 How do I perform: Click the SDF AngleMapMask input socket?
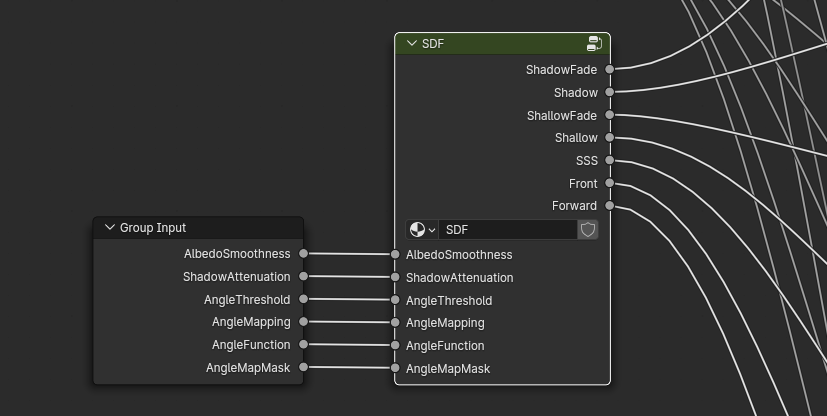click(x=396, y=369)
